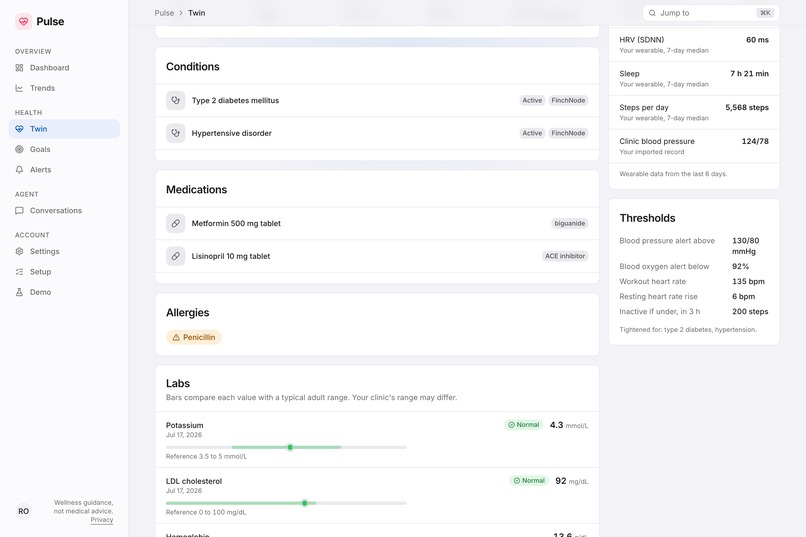Click the Active tag on Type 2 diabetes
The height and width of the screenshot is (537, 806).
532,101
